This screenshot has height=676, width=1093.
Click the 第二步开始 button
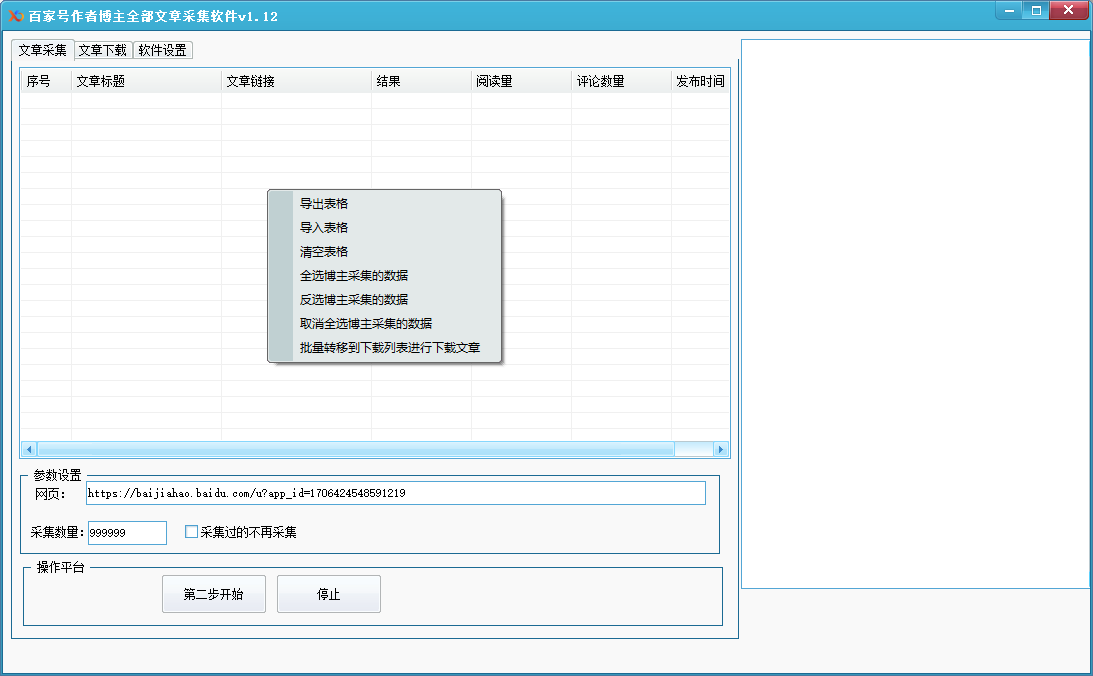pos(213,594)
